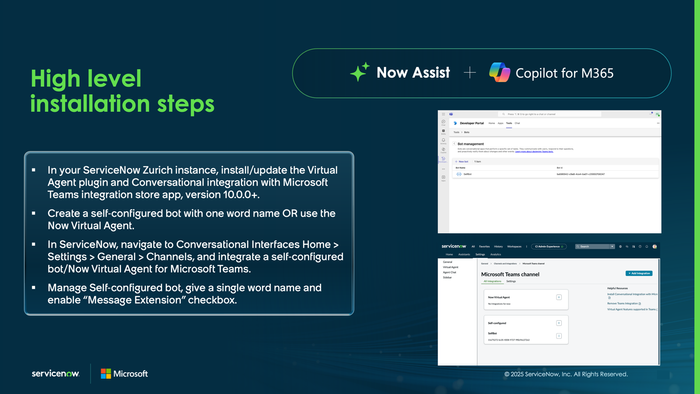Open the Settings tab under Microsoft Teams channel
Image resolution: width=700 pixels, height=394 pixels.
[x=511, y=281]
